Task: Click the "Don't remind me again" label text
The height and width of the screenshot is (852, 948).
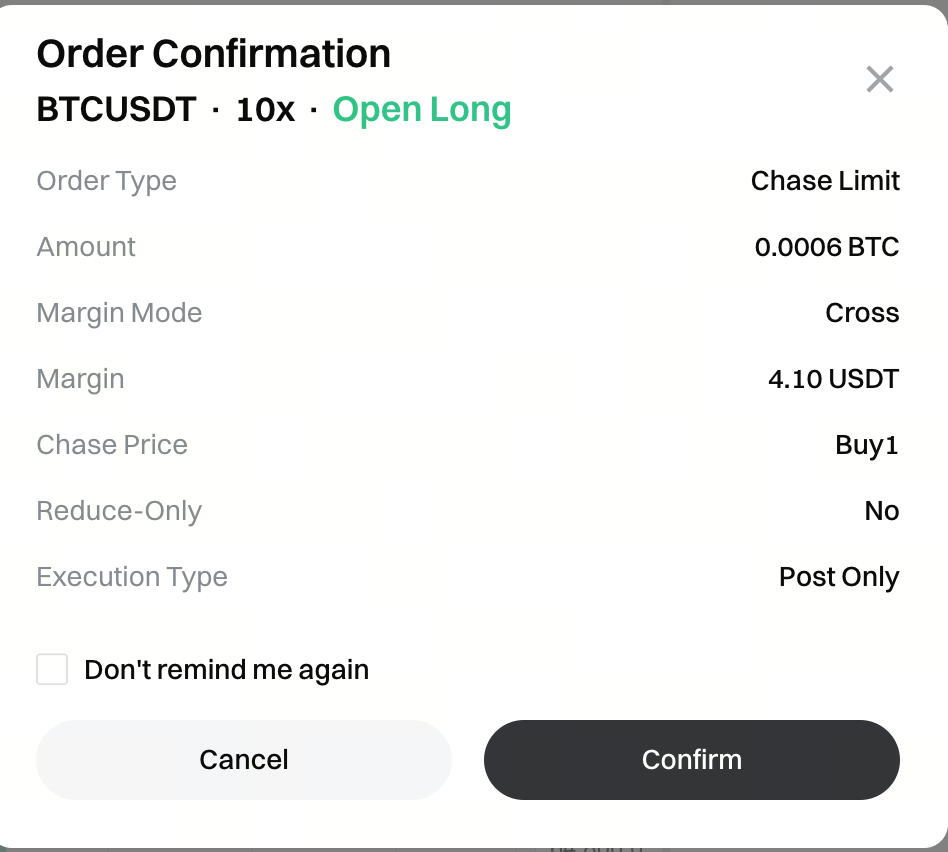Action: [226, 669]
